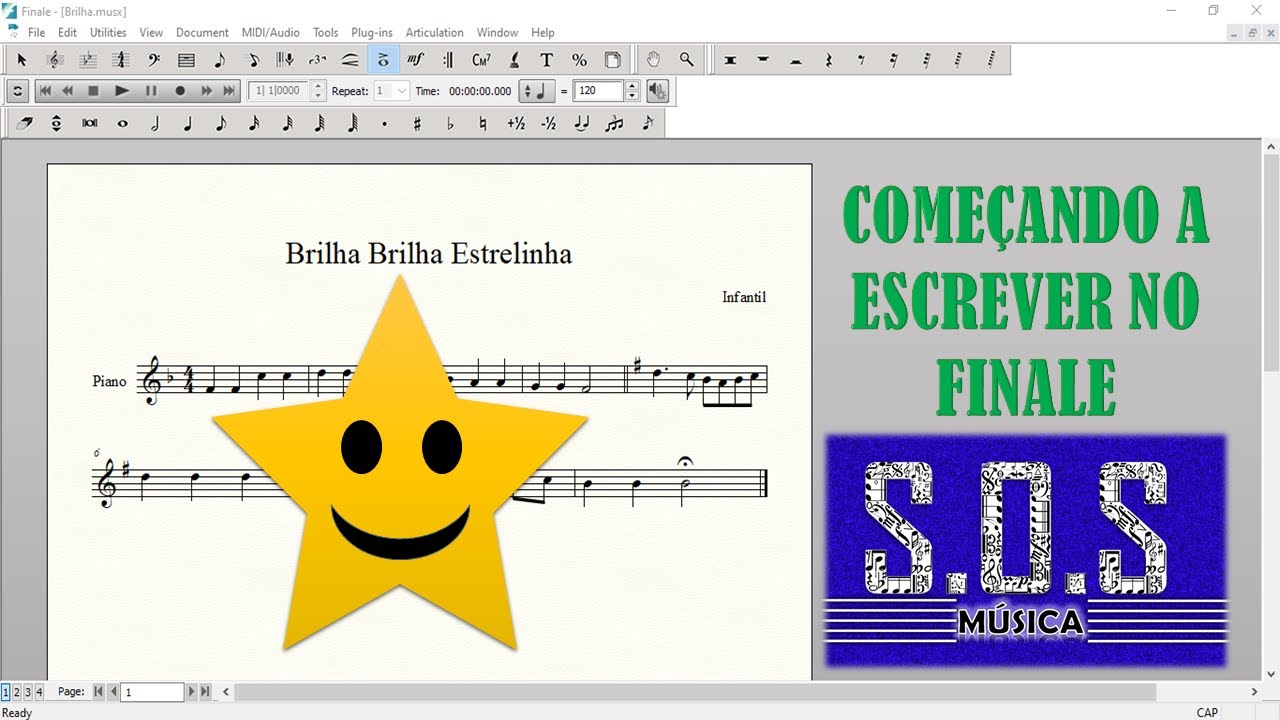Image resolution: width=1280 pixels, height=720 pixels.
Task: Click the Page number input field
Action: pos(152,692)
